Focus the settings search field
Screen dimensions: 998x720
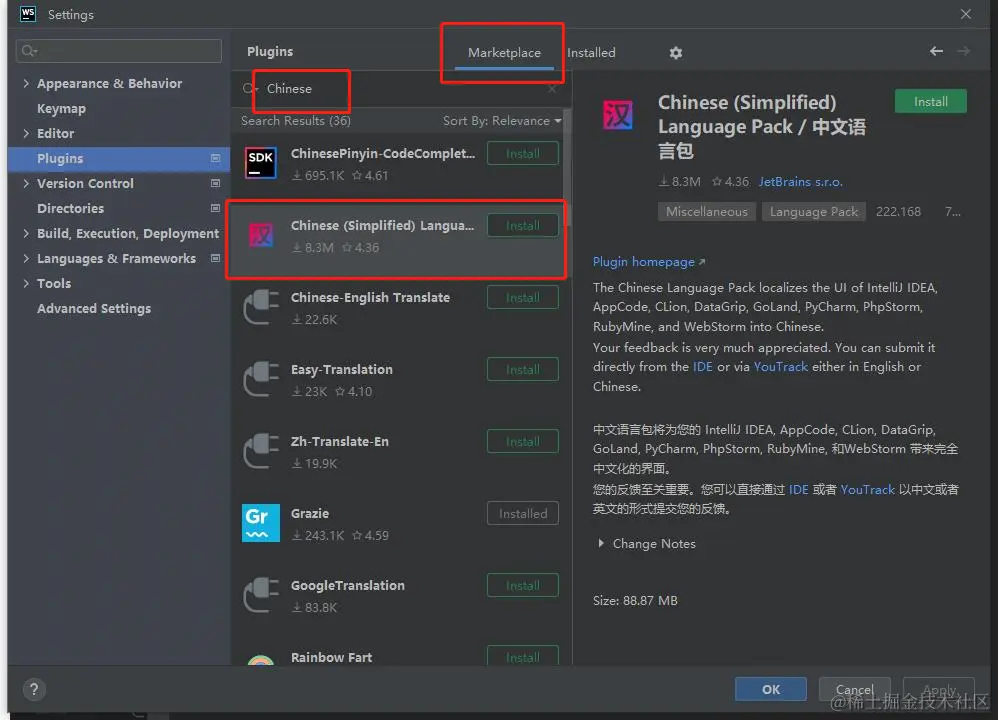point(119,51)
